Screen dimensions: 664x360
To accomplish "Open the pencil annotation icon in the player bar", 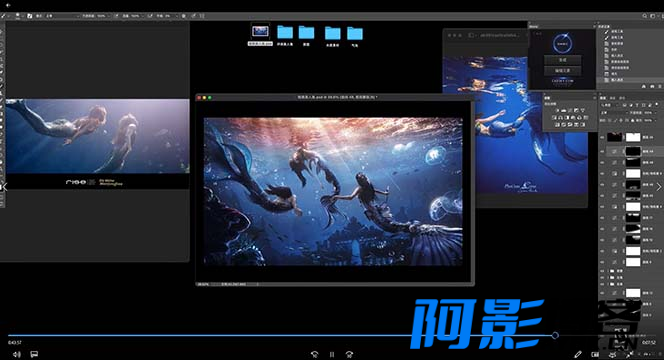I will [578, 354].
